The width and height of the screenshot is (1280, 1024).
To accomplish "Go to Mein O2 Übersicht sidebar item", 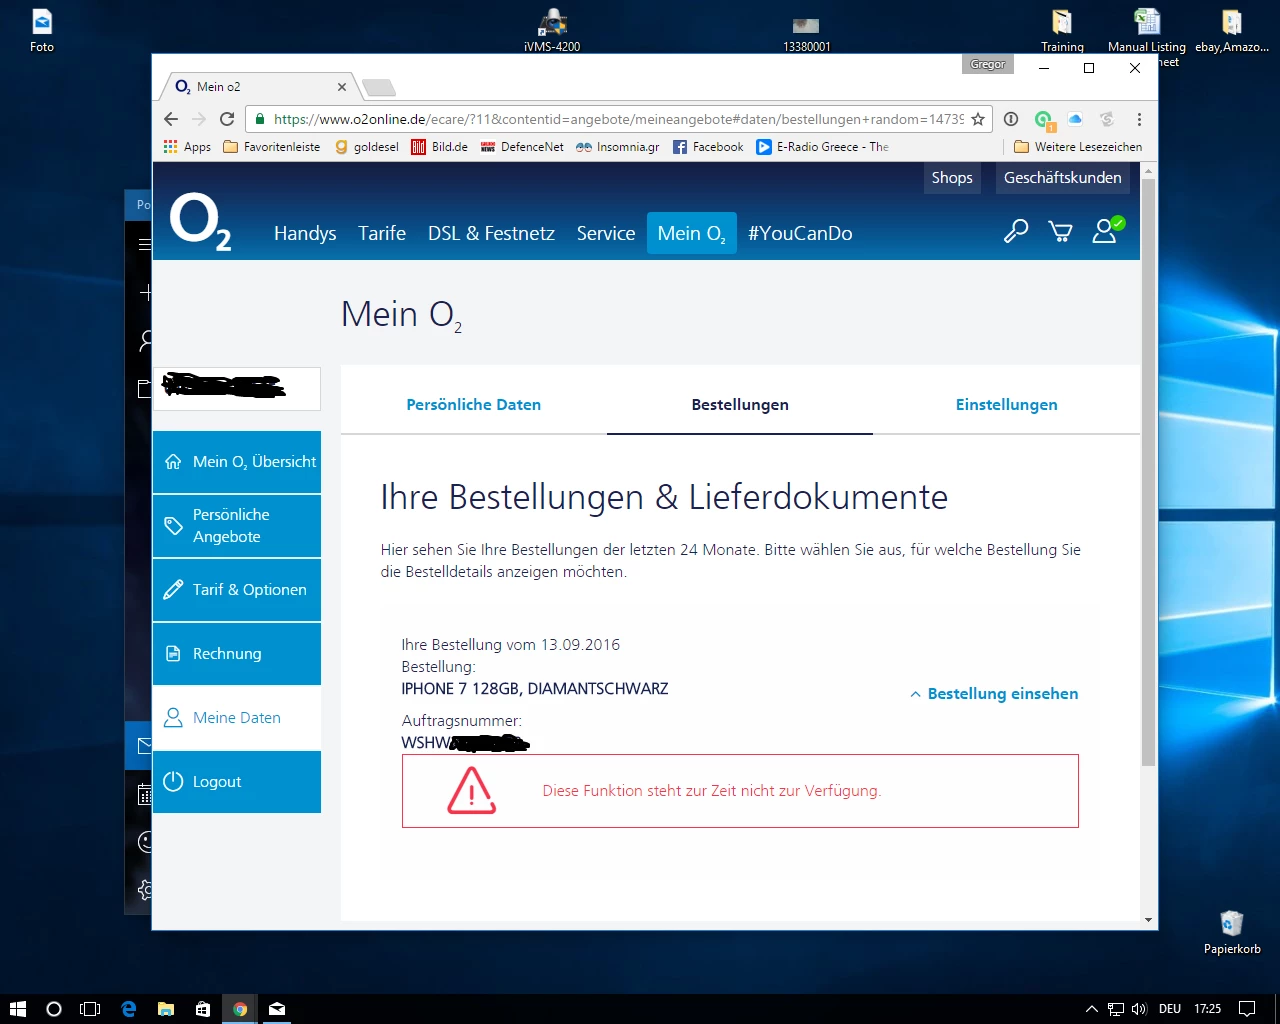I will tap(237, 462).
